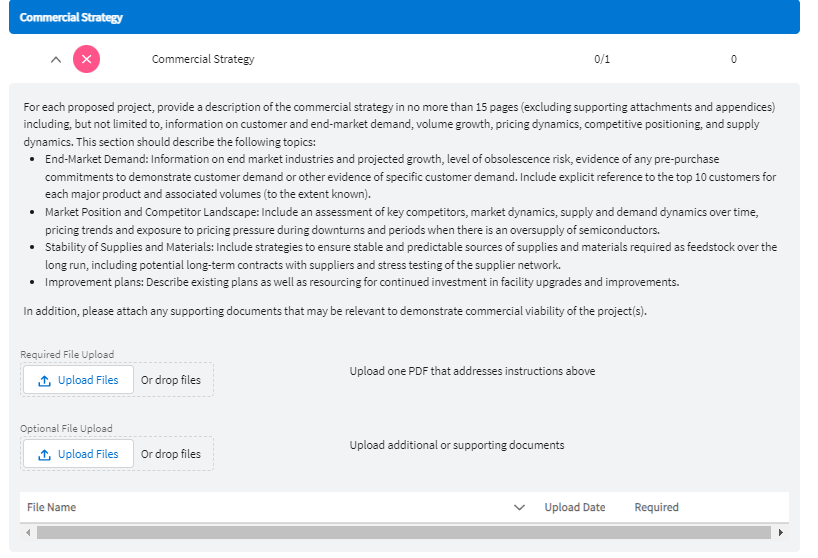Sort by the File Name column header

[52, 507]
